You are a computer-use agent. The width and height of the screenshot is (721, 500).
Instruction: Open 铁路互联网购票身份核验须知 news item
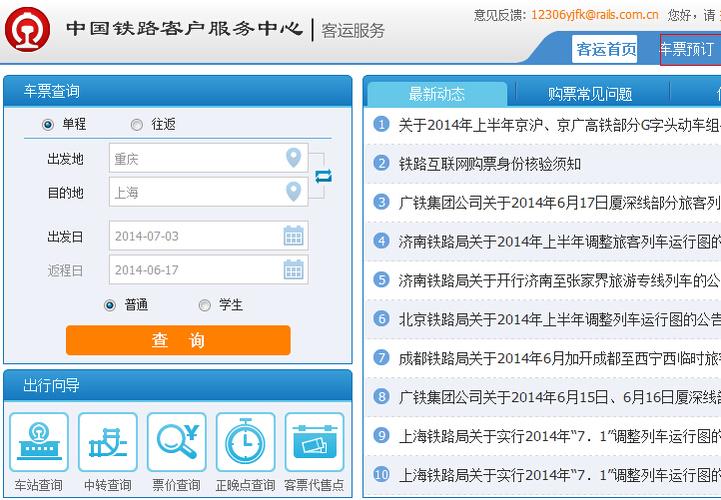[x=490, y=164]
